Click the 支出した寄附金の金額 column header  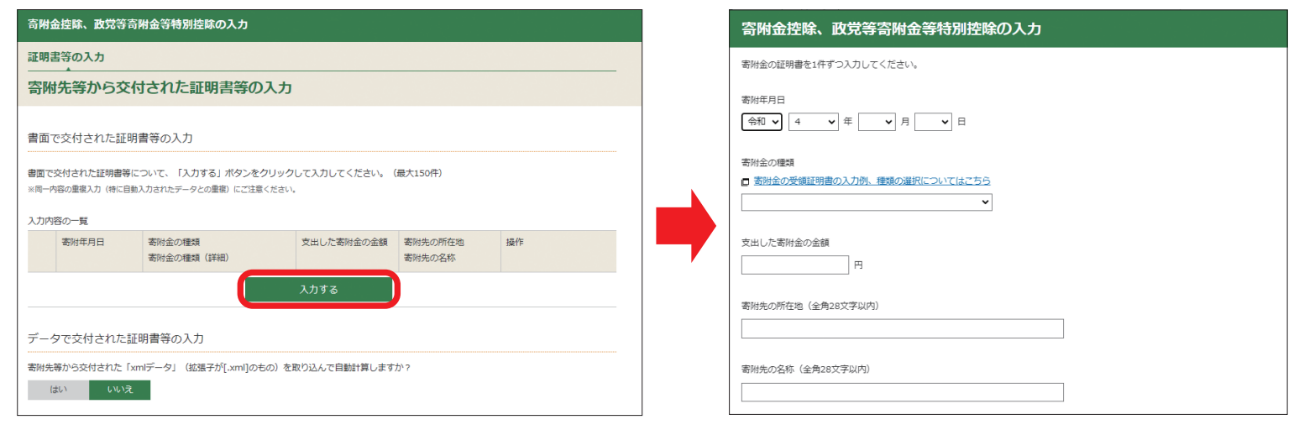tap(344, 242)
